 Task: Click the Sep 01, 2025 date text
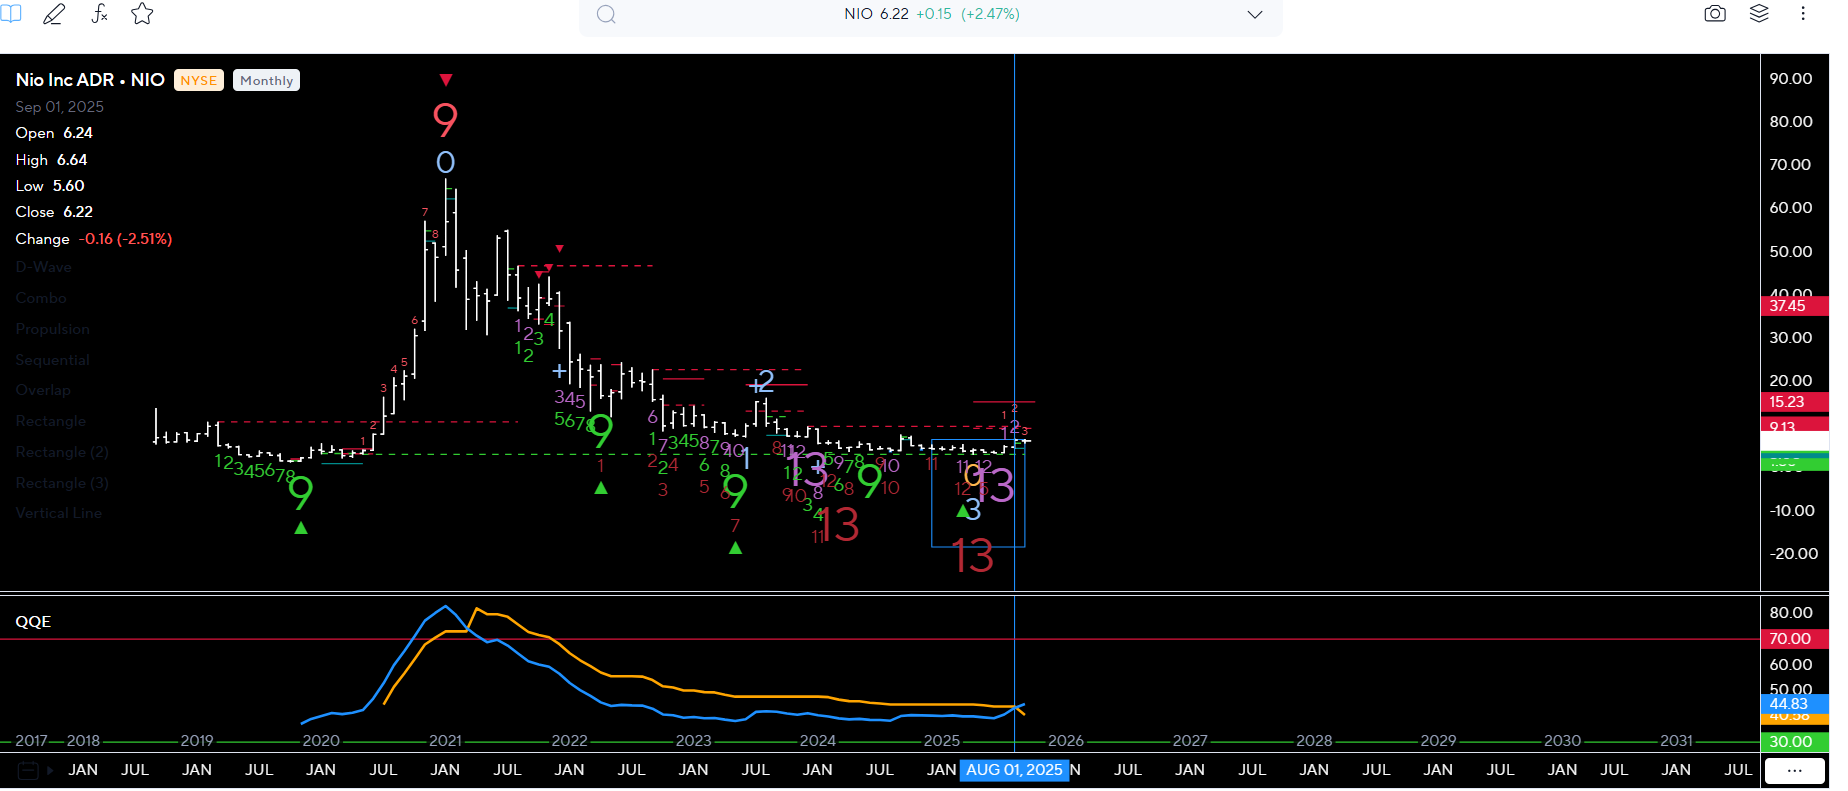click(x=60, y=107)
